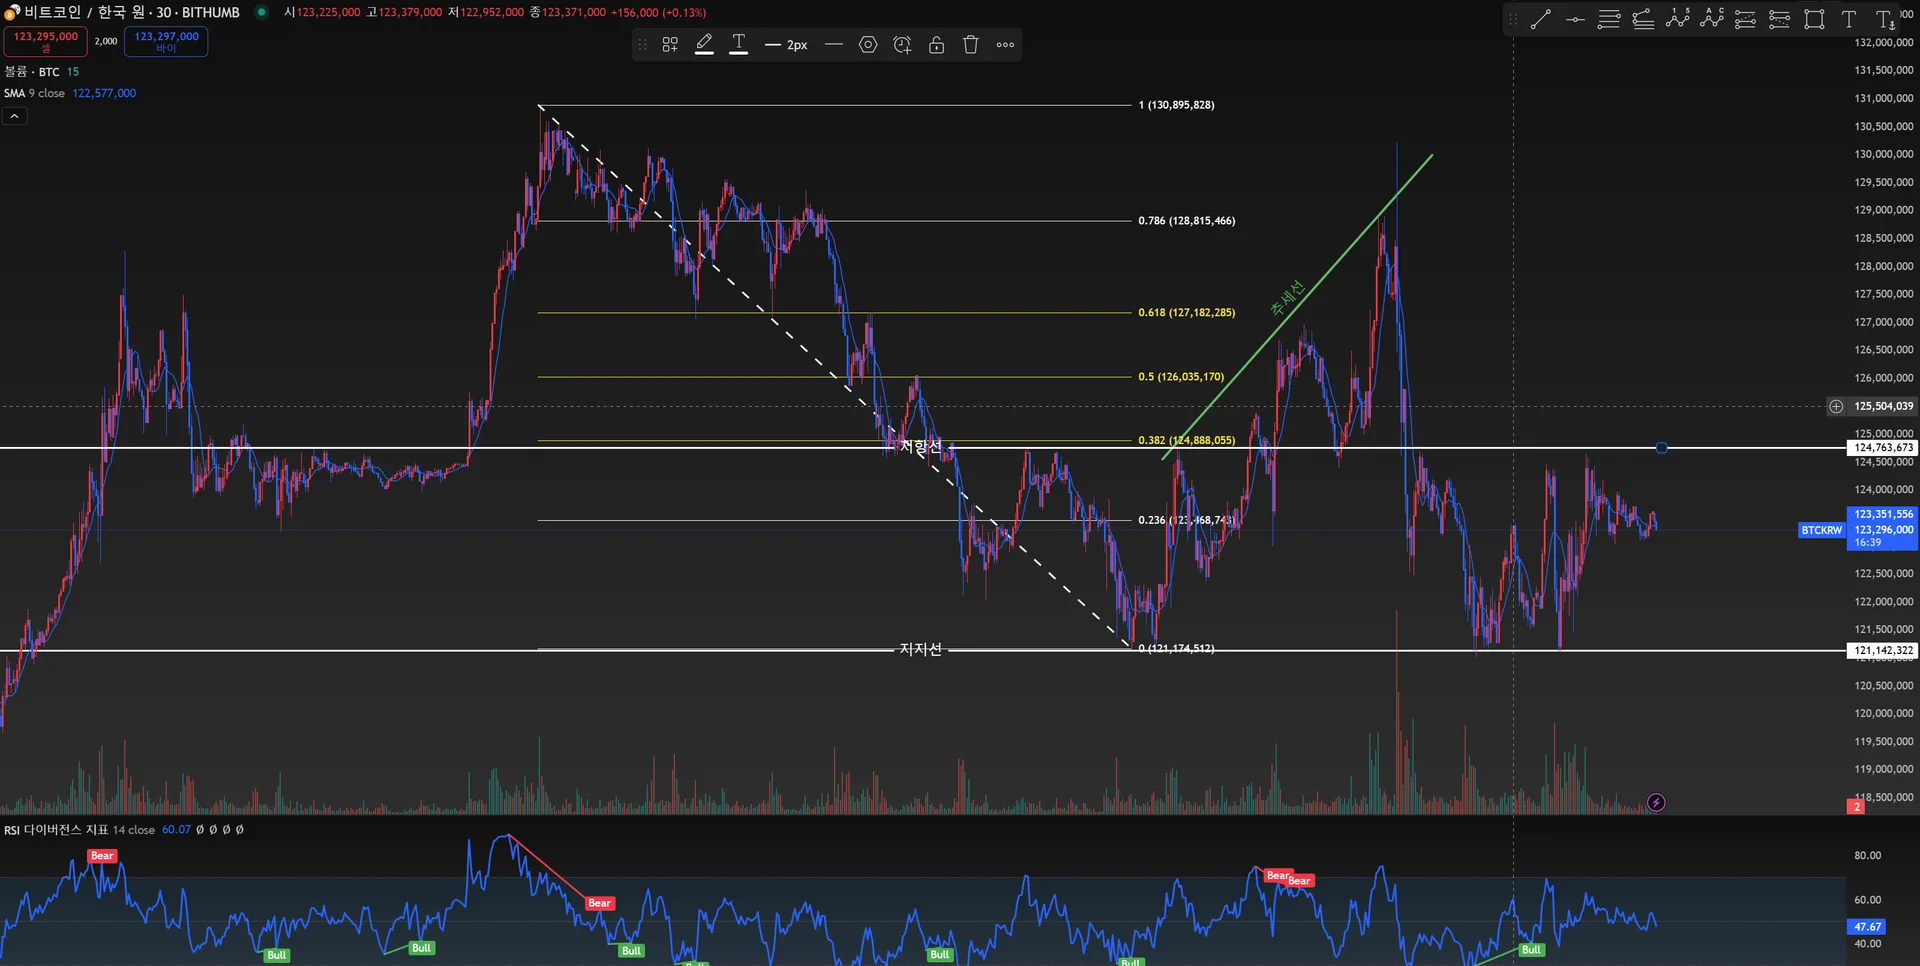Image resolution: width=1920 pixels, height=966 pixels.
Task: Select the Elliott Impulse Wave 1-5 tool
Action: 1677,19
